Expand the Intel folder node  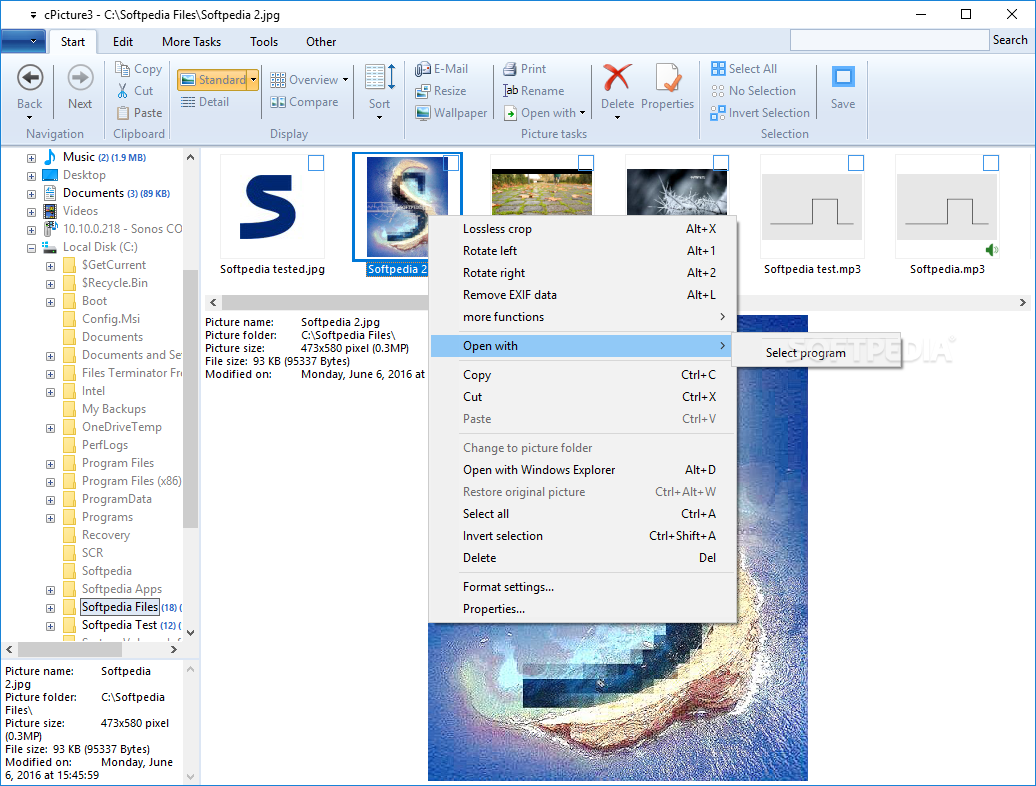pyautogui.click(x=50, y=392)
